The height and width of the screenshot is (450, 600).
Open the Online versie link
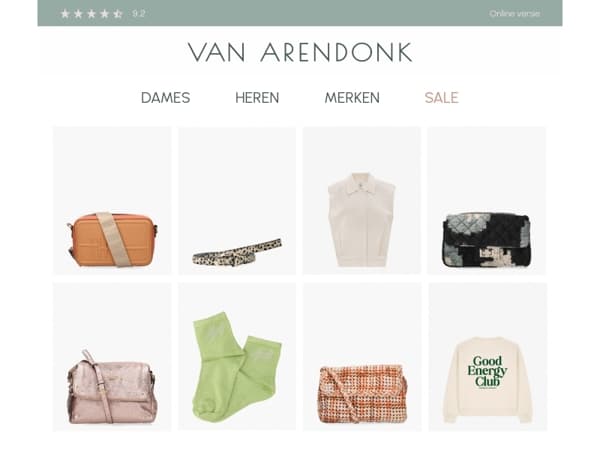point(514,14)
